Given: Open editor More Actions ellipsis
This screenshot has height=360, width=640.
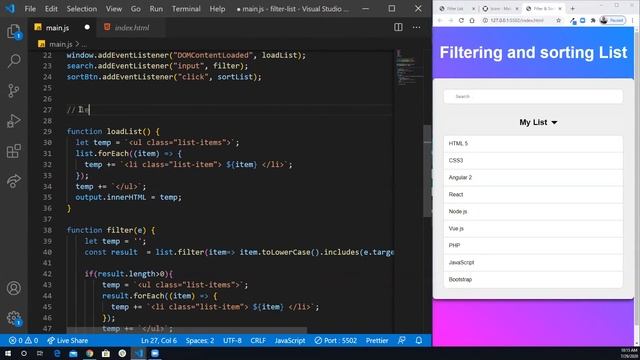Looking at the screenshot, I should coord(416,27).
